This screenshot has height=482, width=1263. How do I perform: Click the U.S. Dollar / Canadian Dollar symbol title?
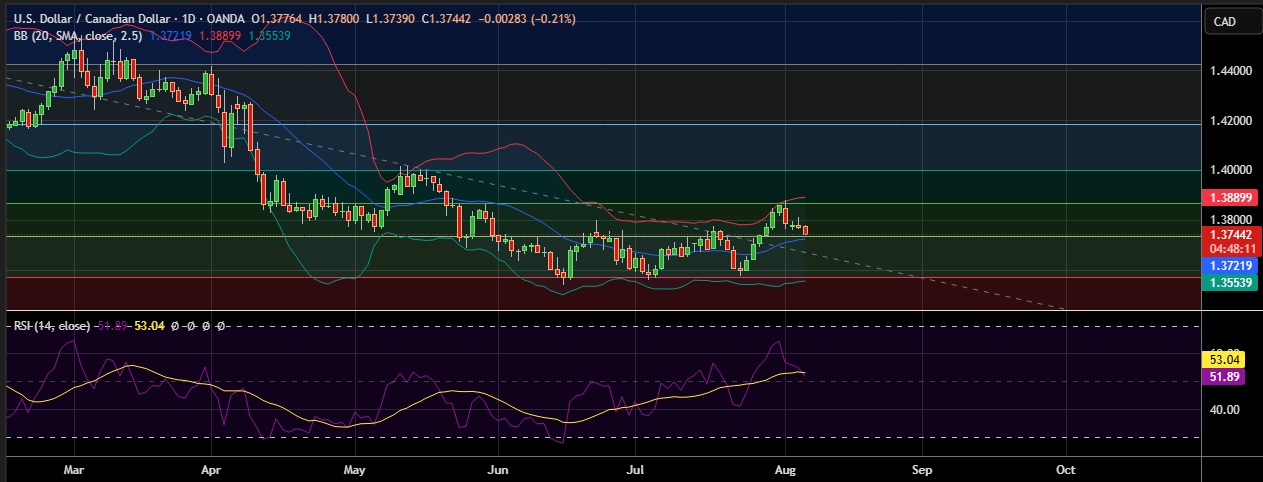click(x=92, y=19)
